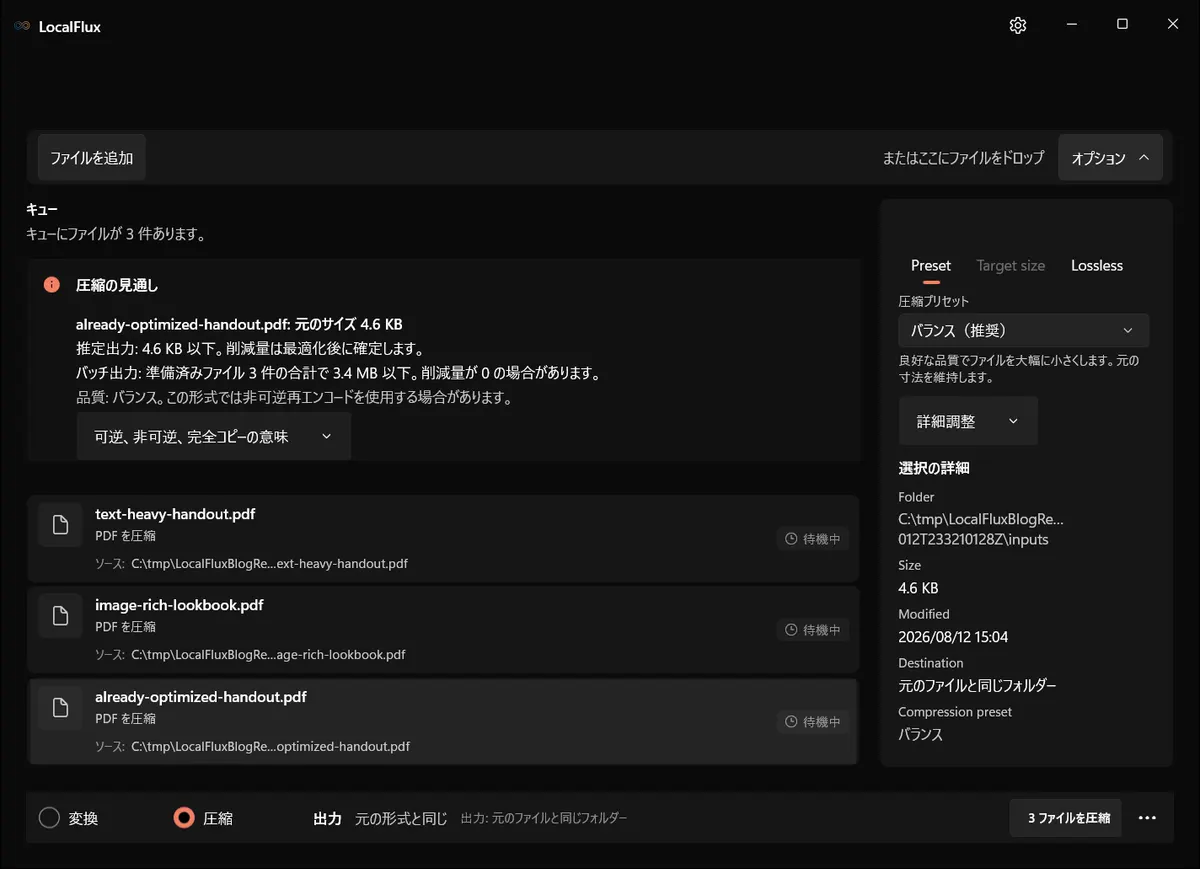This screenshot has width=1200, height=869.
Task: Switch to the Preset tab
Action: pos(931,265)
